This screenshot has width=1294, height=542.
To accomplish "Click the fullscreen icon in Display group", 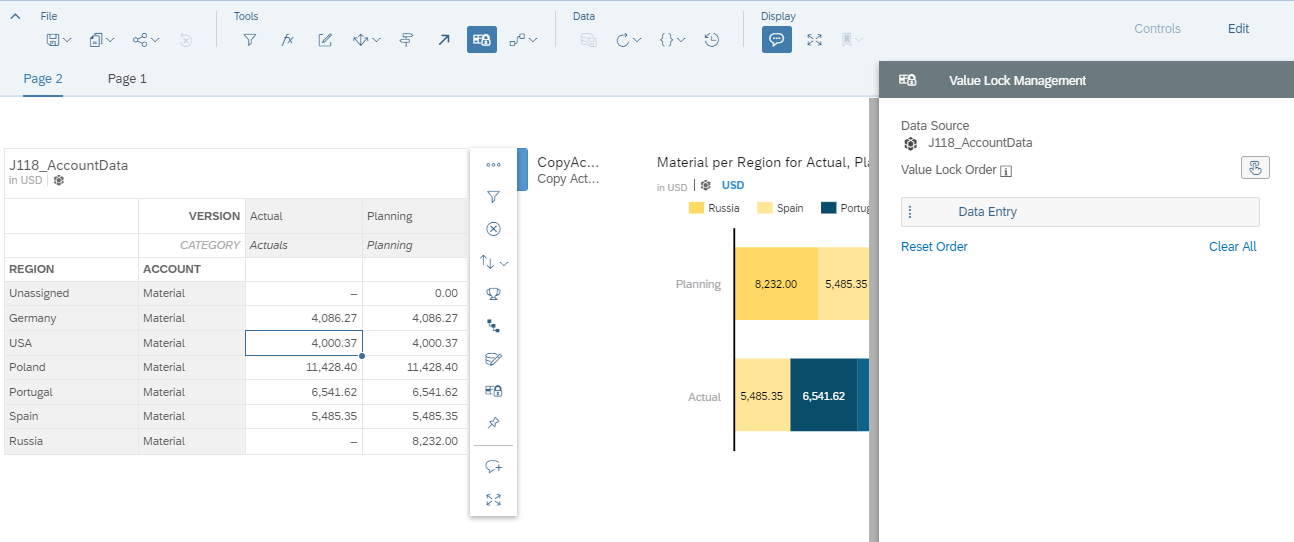I will click(814, 40).
